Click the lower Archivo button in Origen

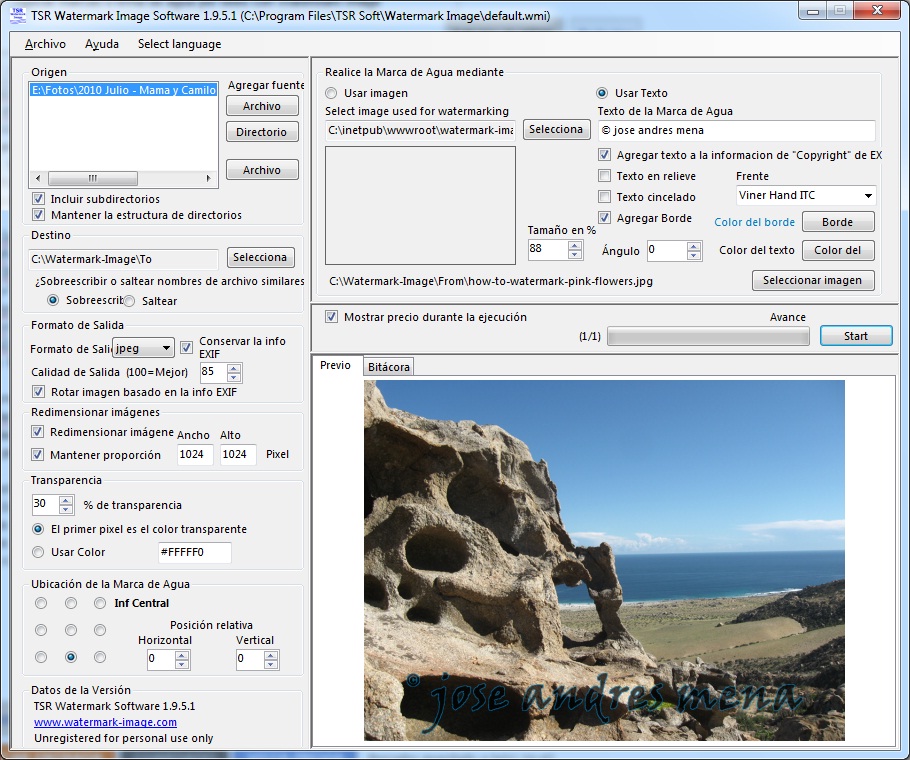coord(262,170)
